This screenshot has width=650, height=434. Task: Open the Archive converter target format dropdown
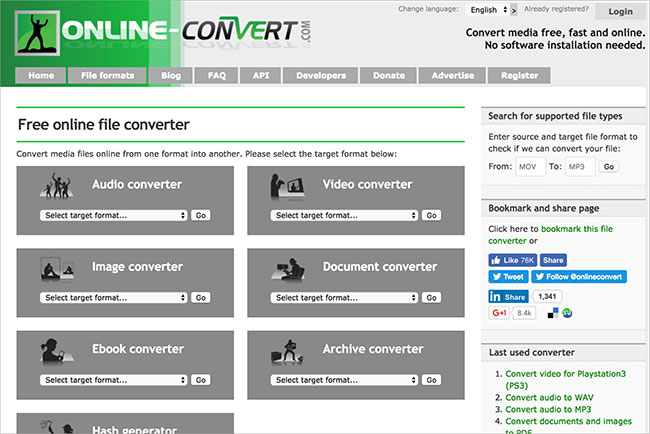pos(344,380)
